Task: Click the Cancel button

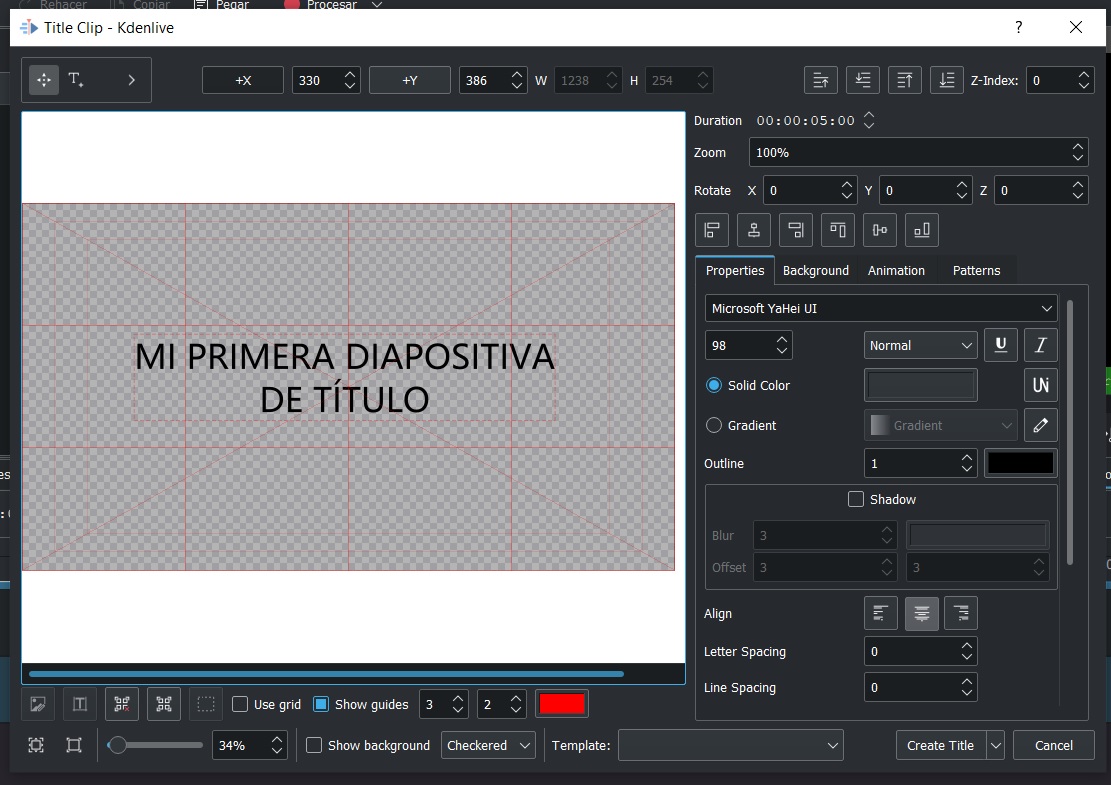Action: coord(1054,745)
